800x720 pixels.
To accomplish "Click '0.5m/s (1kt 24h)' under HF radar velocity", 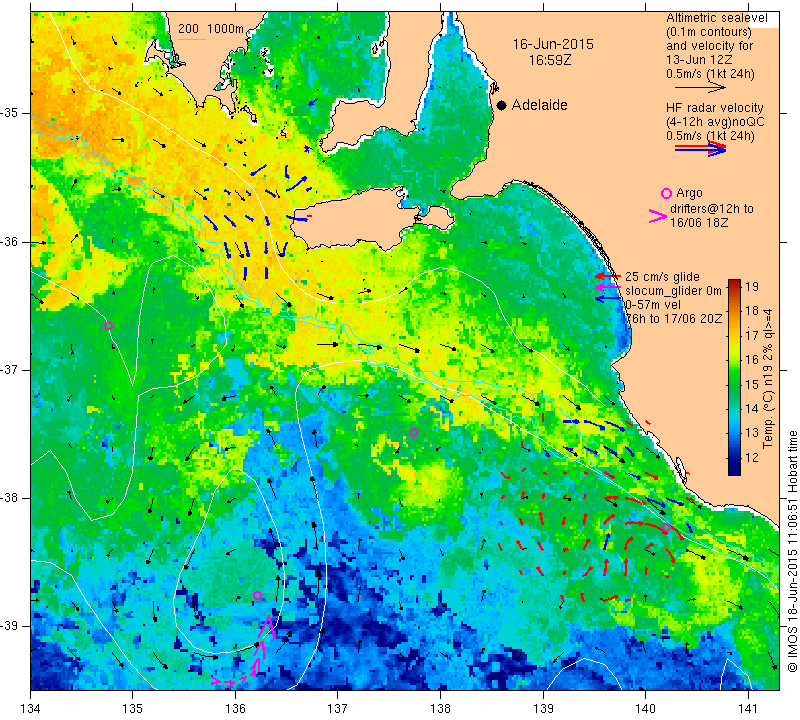I will click(x=710, y=136).
